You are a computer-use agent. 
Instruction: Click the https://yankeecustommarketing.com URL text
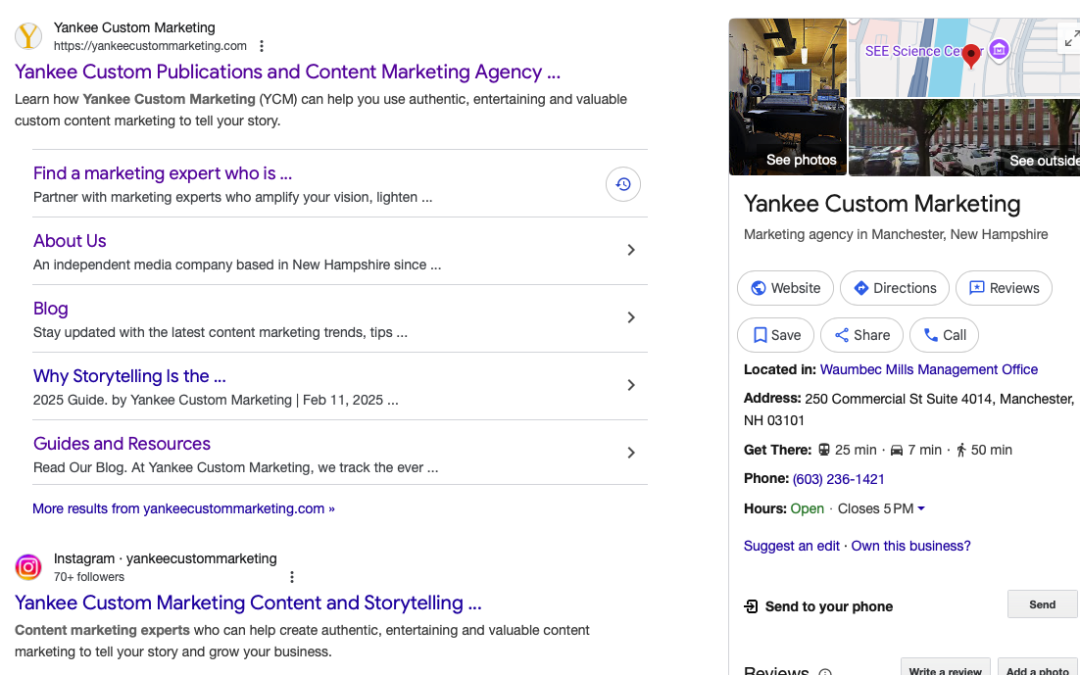(x=150, y=46)
